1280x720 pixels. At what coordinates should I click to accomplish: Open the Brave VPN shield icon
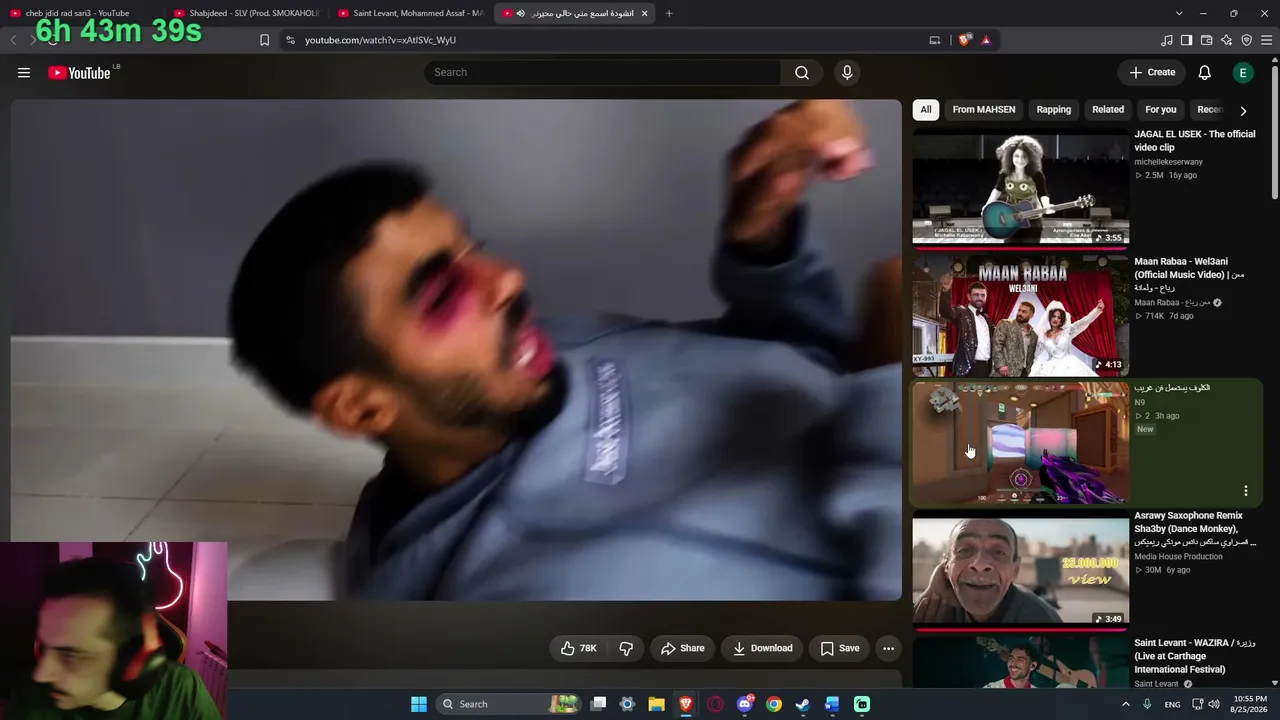pos(1246,40)
